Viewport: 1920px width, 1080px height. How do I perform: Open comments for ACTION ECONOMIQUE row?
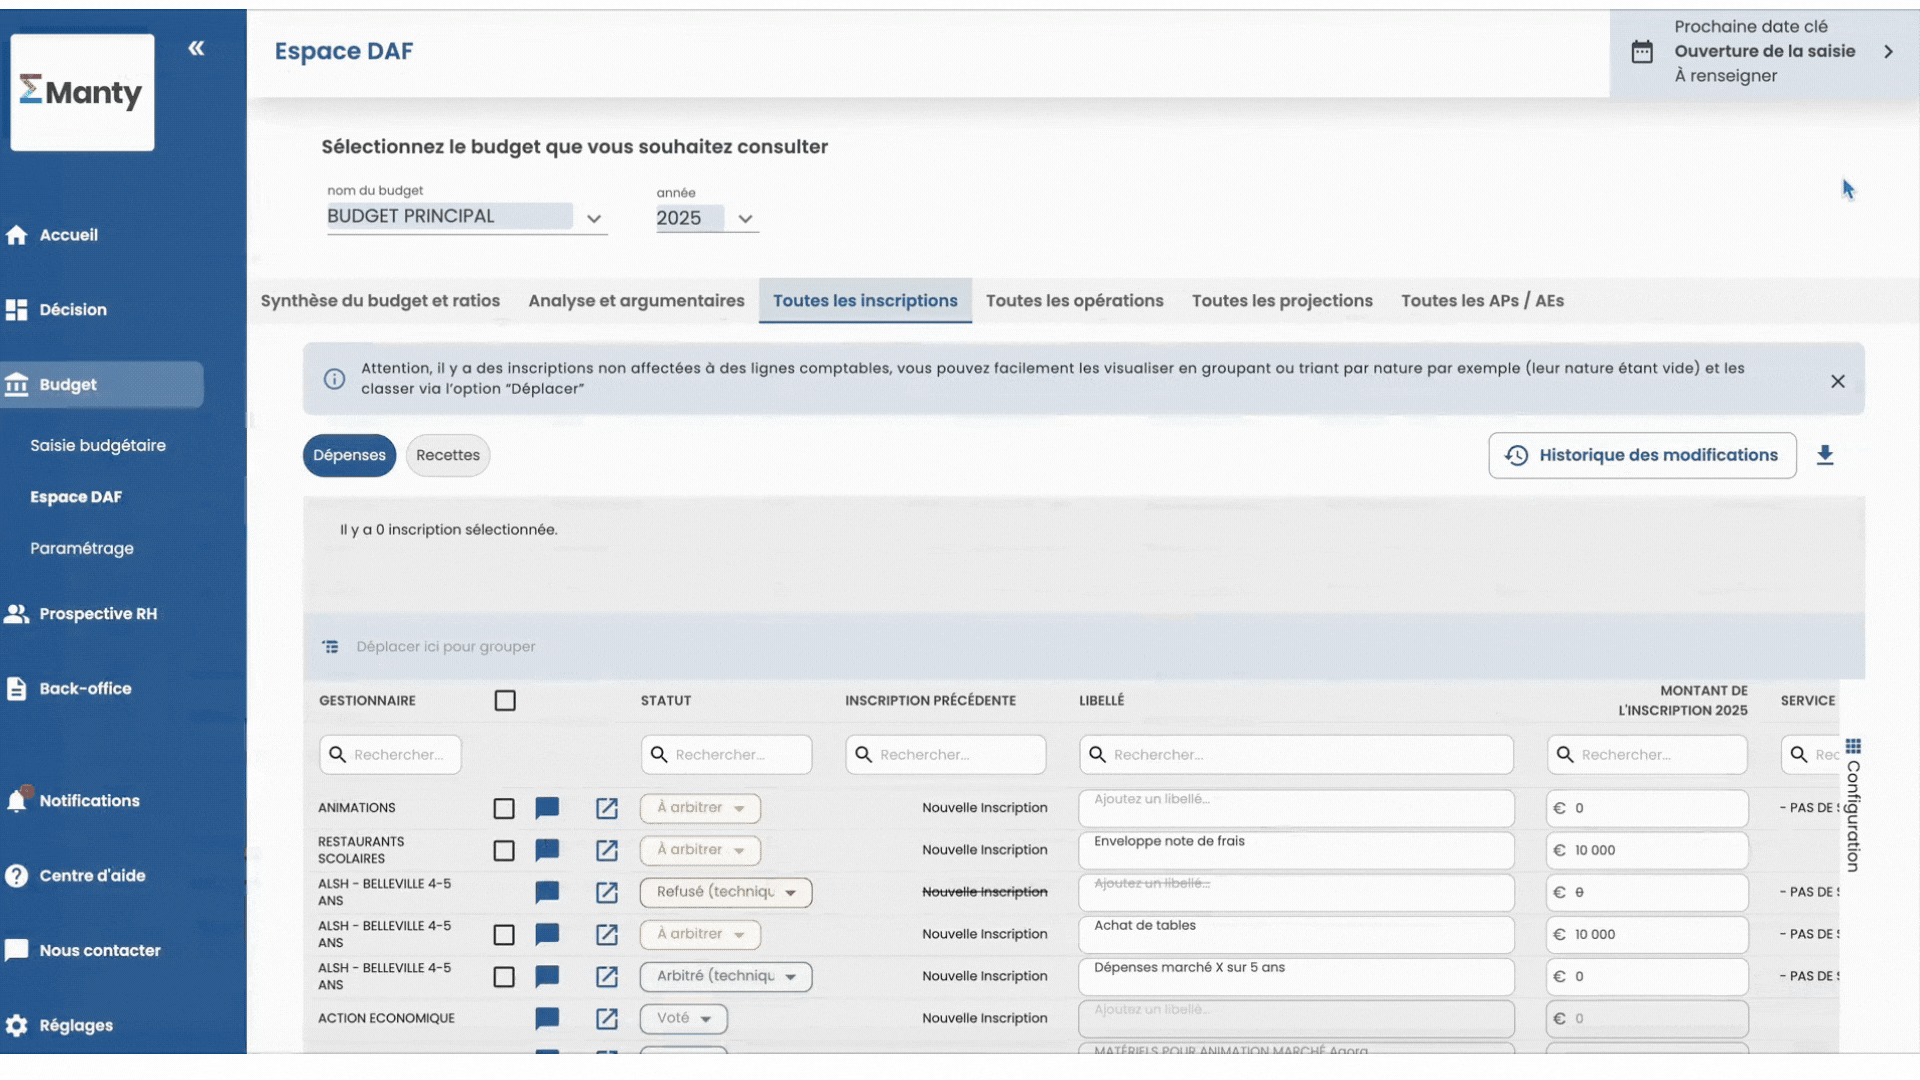(547, 1018)
